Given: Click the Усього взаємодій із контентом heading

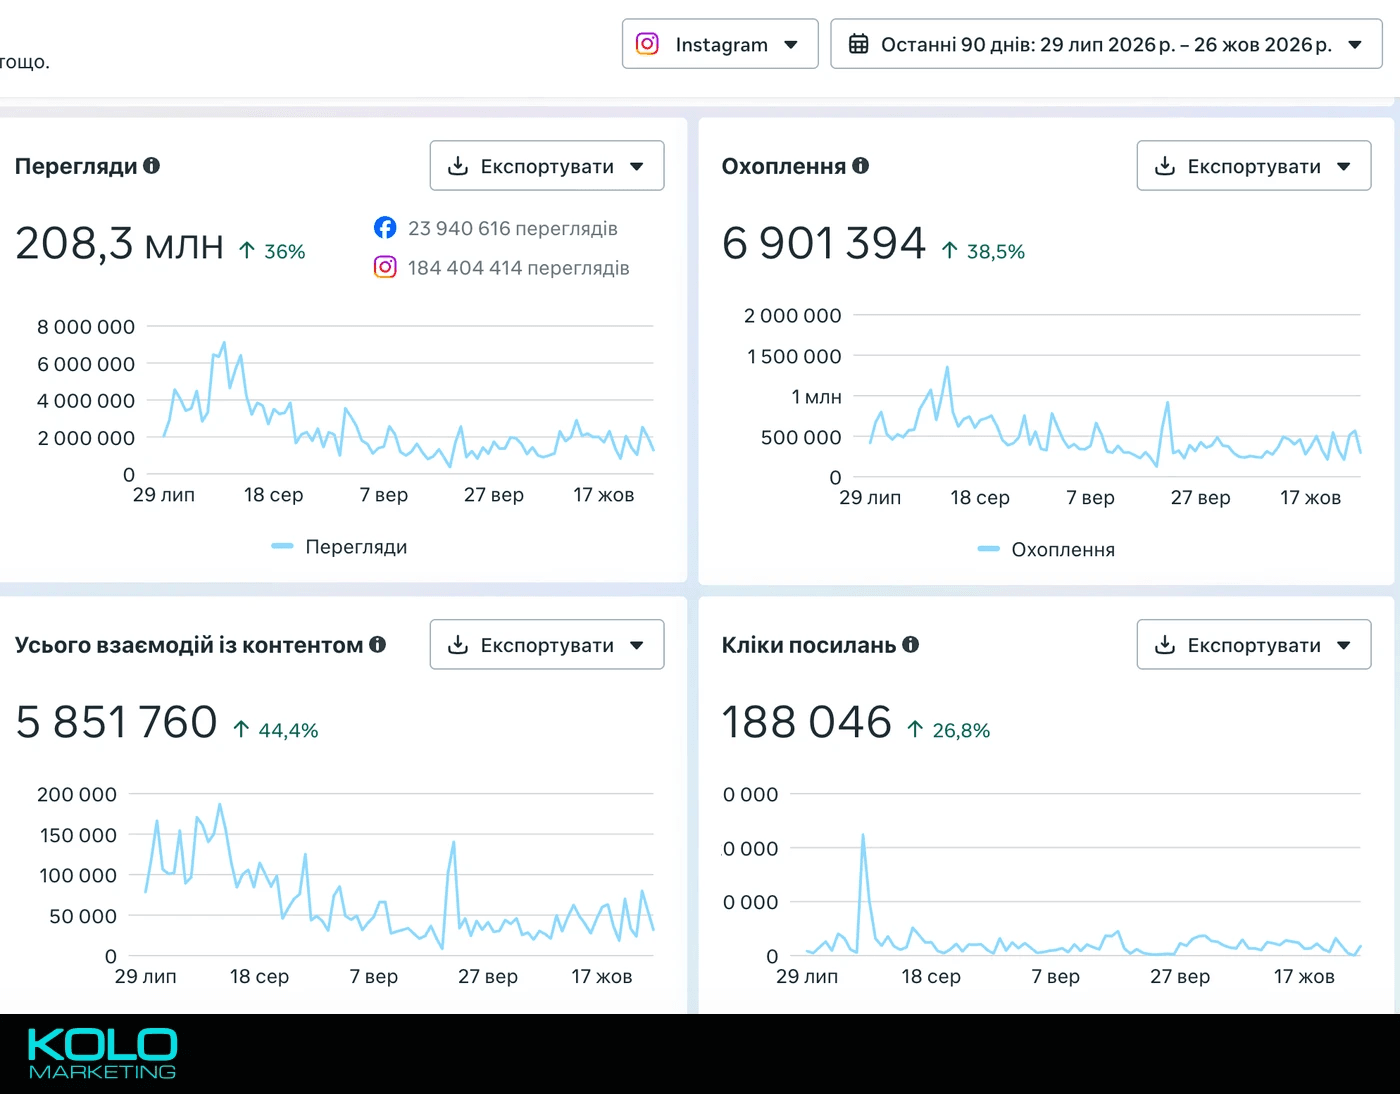Looking at the screenshot, I should pos(189,645).
